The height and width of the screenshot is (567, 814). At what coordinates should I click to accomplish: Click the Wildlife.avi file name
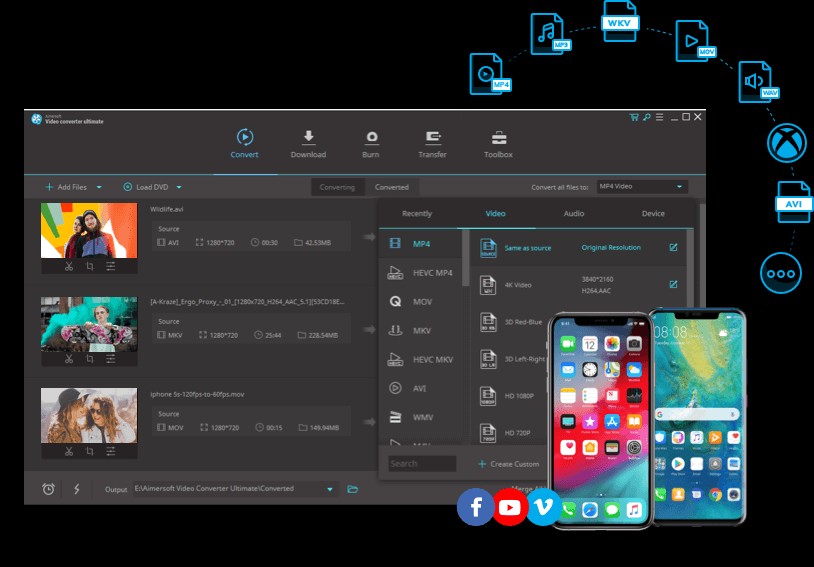coord(167,209)
